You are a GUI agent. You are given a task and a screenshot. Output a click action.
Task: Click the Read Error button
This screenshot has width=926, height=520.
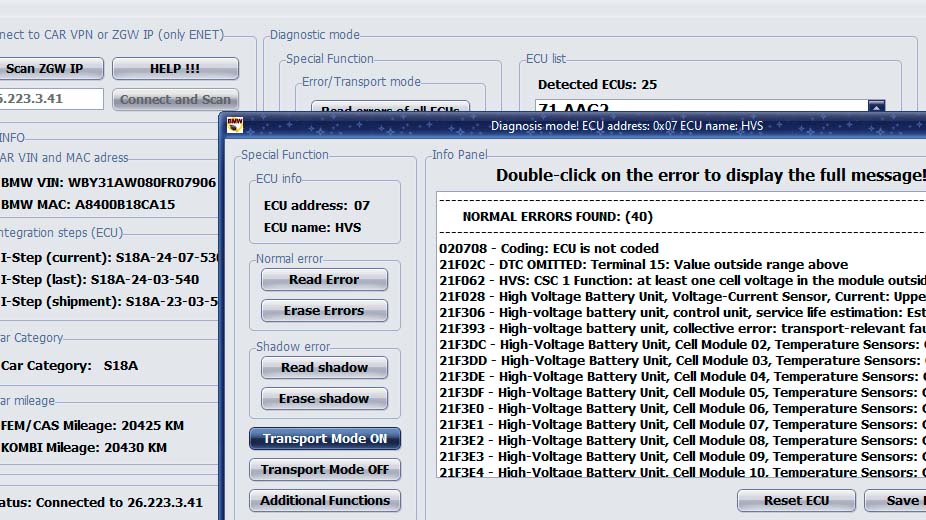[x=324, y=280]
